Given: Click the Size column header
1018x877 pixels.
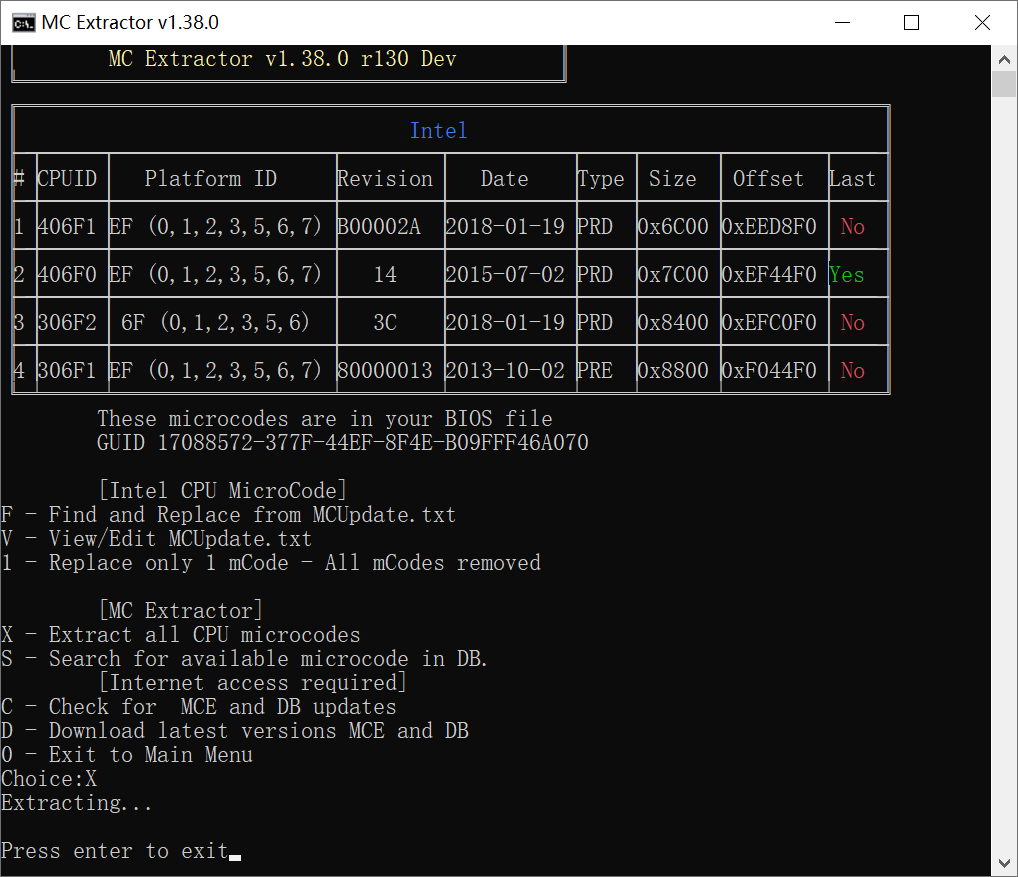Looking at the screenshot, I should 673,179.
